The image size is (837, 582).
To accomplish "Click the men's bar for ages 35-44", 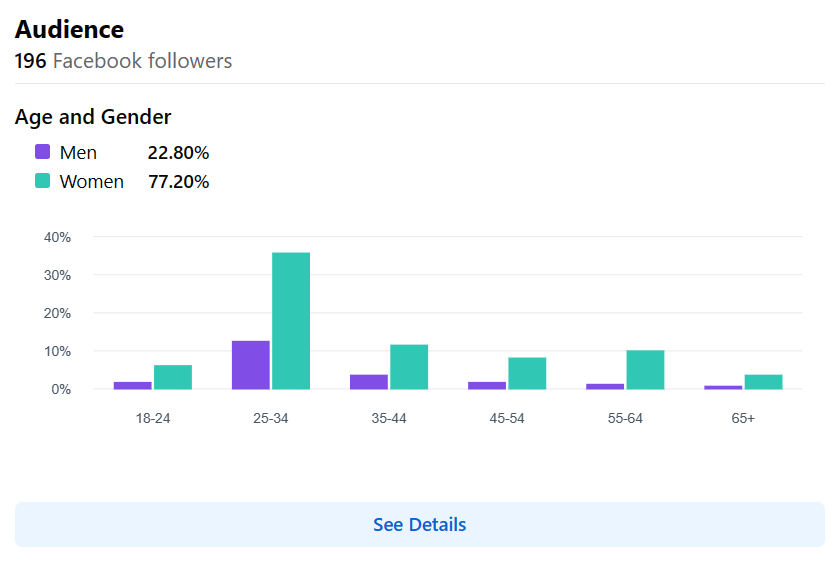I will click(369, 382).
